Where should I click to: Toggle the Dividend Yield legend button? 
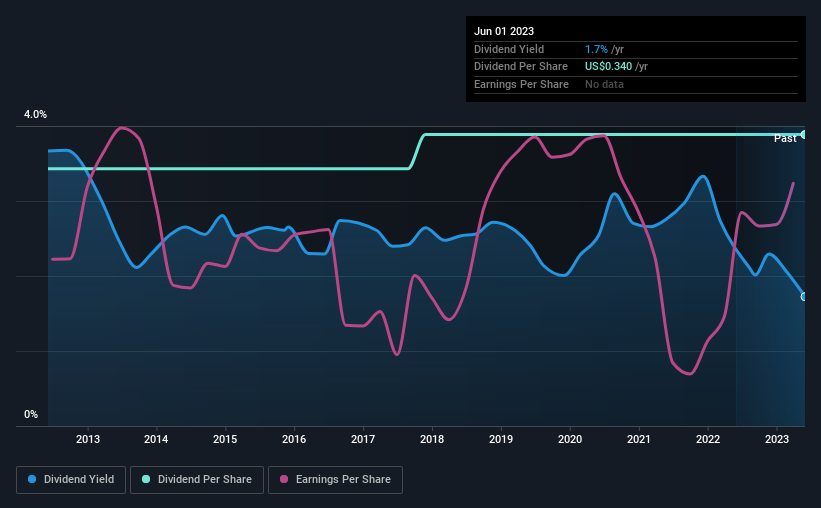pyautogui.click(x=71, y=480)
